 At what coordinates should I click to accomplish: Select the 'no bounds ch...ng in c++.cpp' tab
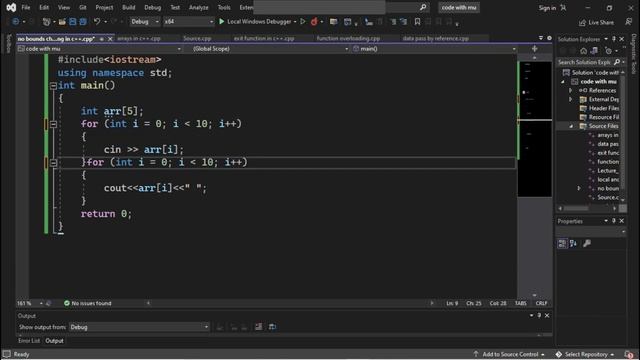point(56,39)
